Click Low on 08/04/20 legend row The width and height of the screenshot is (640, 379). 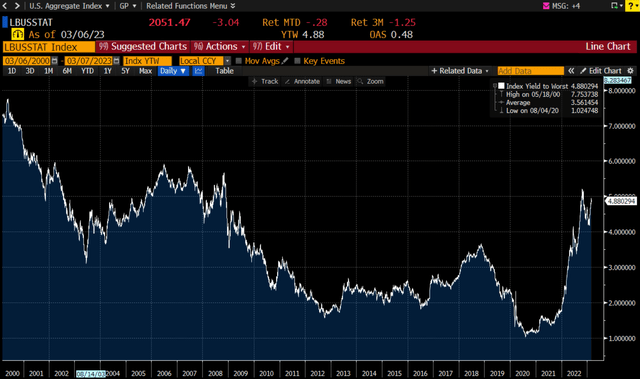[548, 111]
